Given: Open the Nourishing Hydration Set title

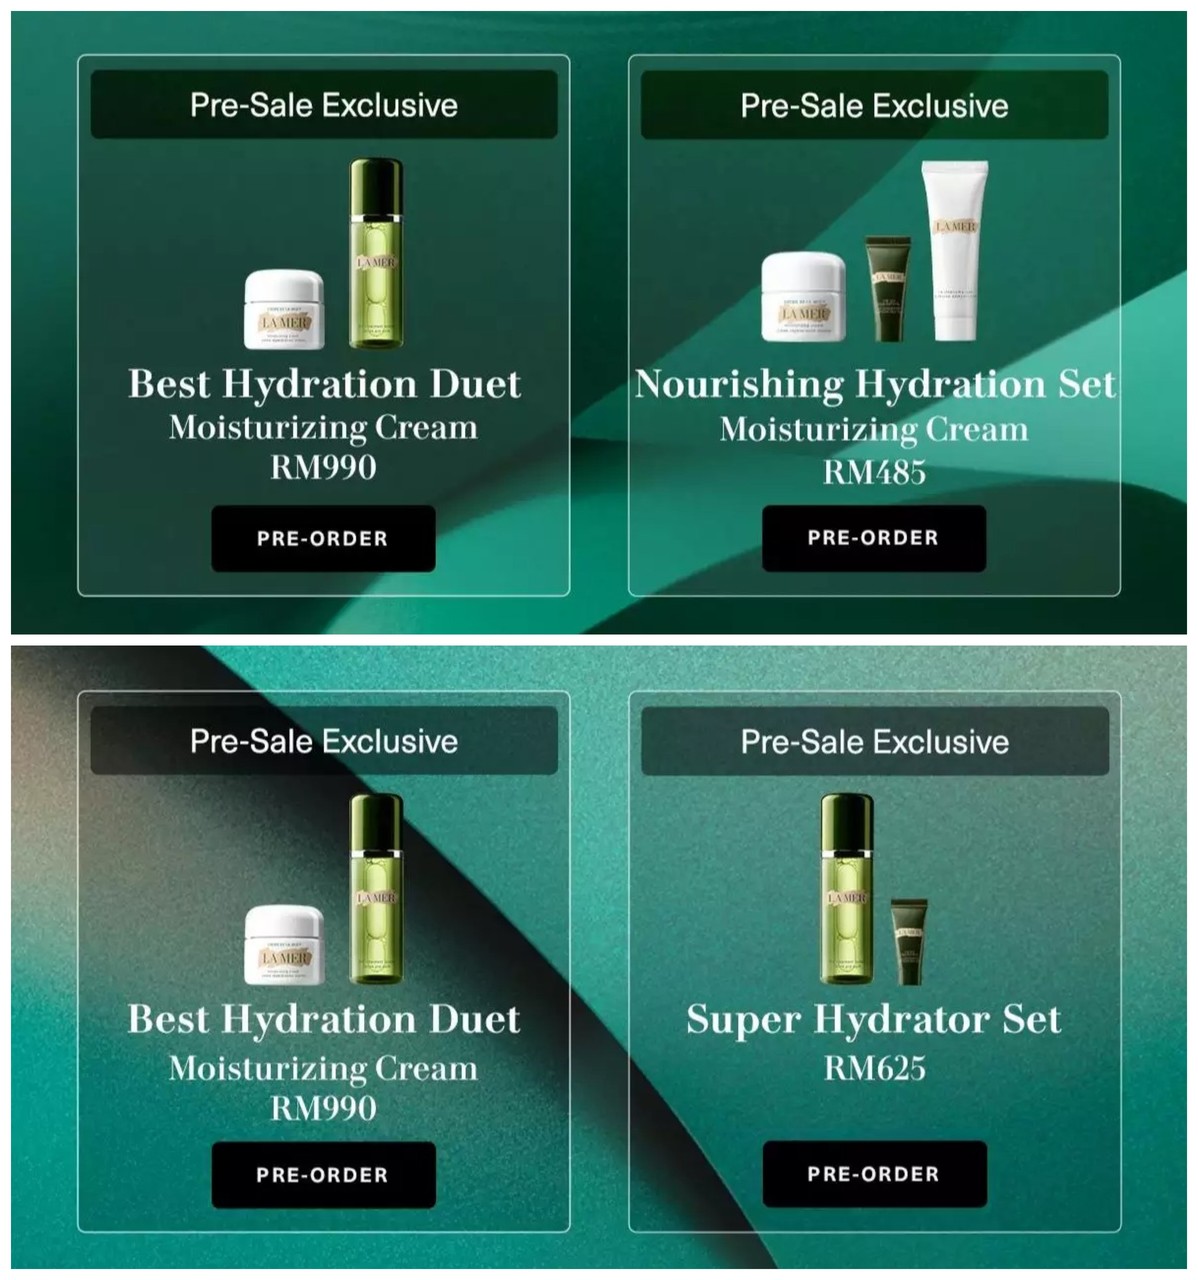Looking at the screenshot, I should [875, 384].
